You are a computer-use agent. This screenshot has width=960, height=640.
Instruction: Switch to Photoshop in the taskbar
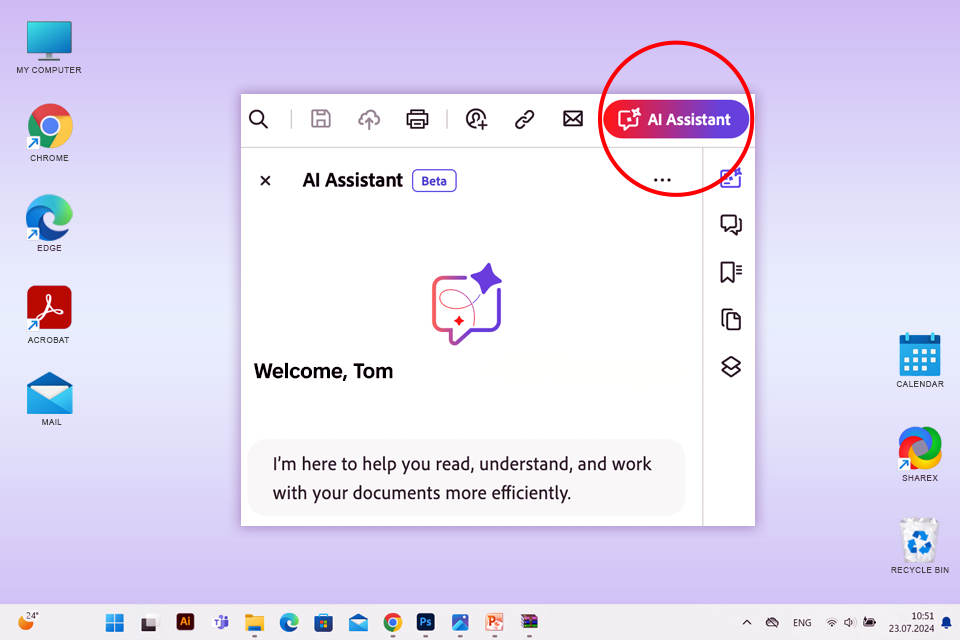pos(426,622)
